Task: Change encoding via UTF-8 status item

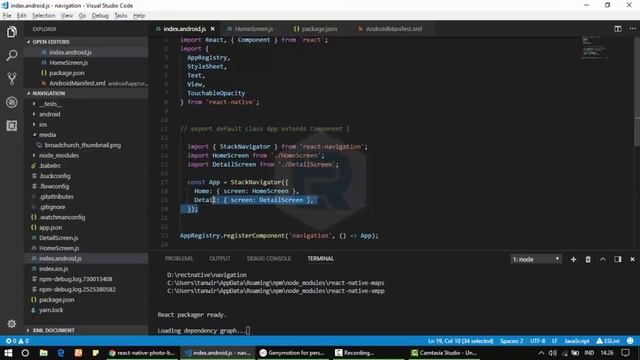Action: (538, 341)
